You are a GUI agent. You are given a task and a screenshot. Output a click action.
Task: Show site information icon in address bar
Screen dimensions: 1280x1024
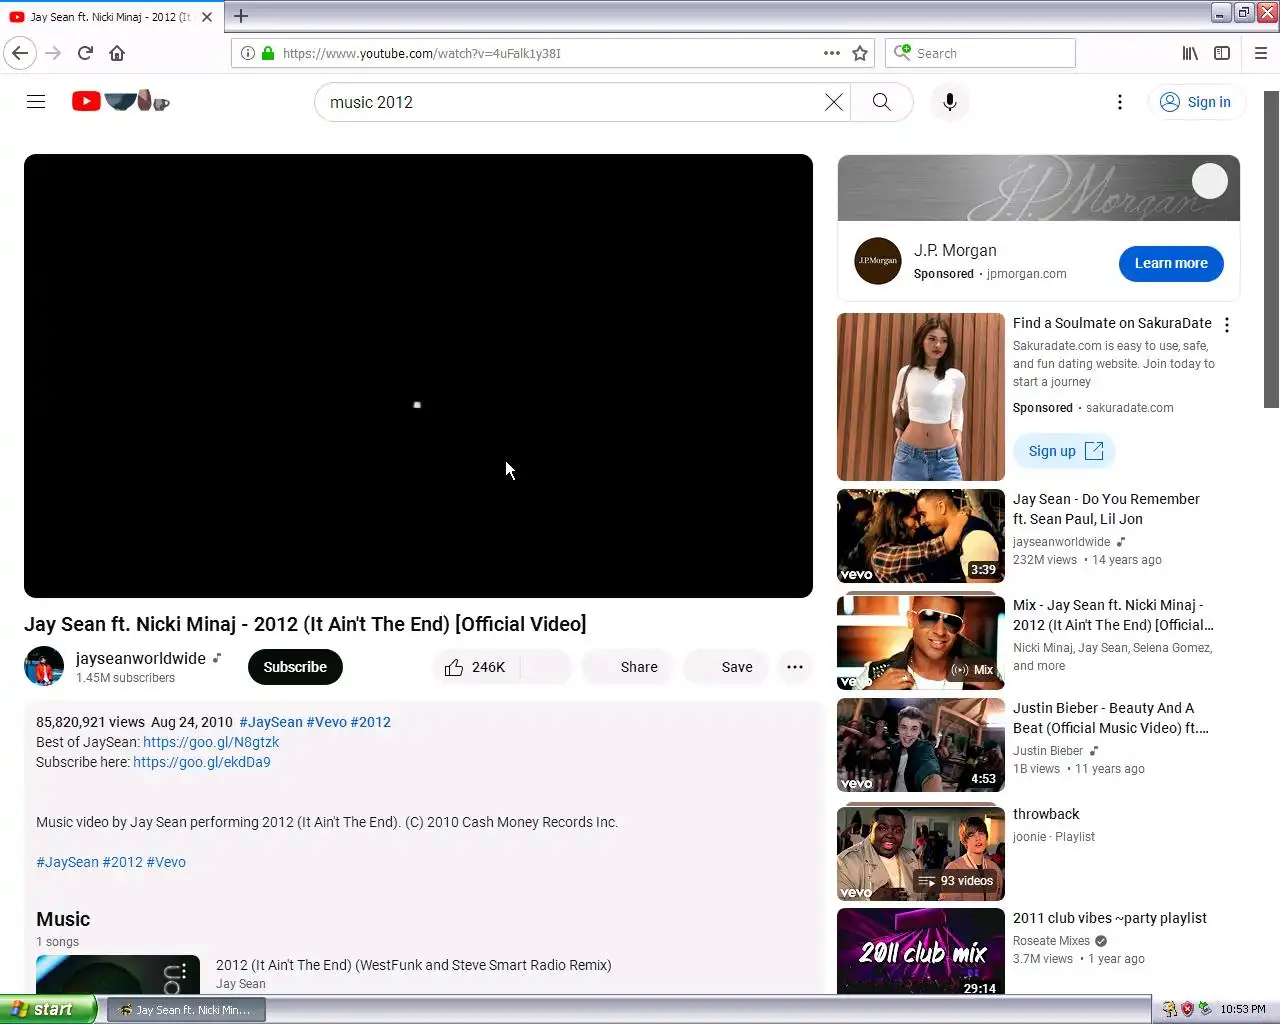[247, 53]
